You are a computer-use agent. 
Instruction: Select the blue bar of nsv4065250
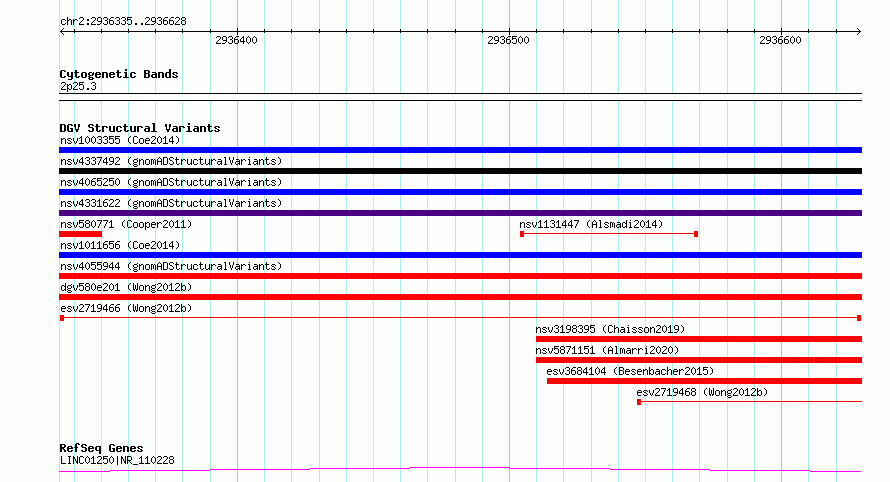click(x=460, y=192)
